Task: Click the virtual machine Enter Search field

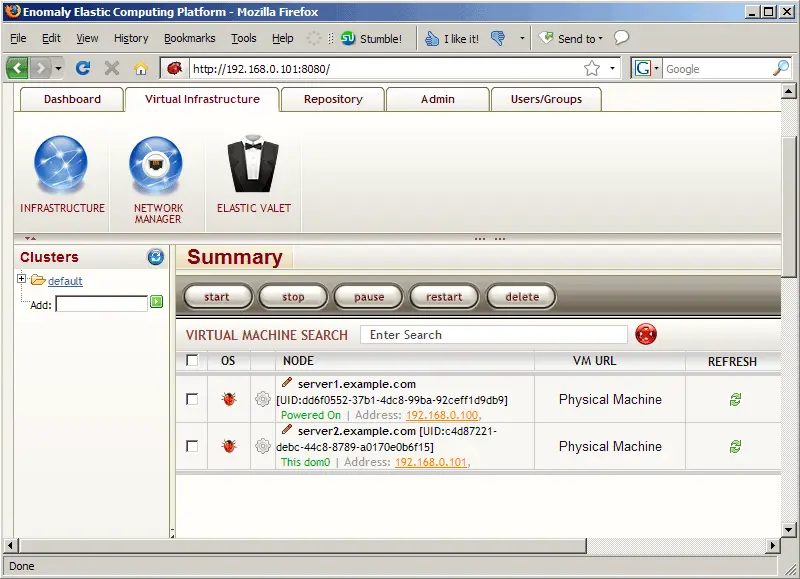Action: click(x=494, y=335)
